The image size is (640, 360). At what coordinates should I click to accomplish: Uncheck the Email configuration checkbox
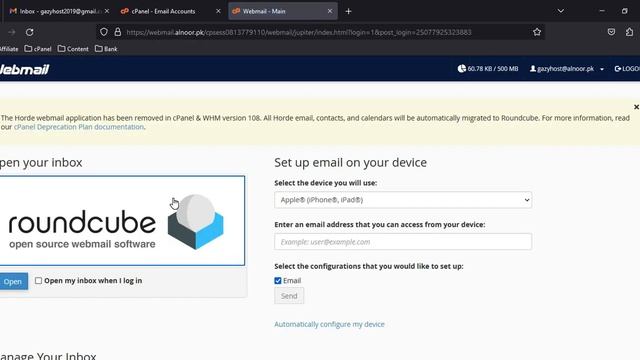(278, 281)
